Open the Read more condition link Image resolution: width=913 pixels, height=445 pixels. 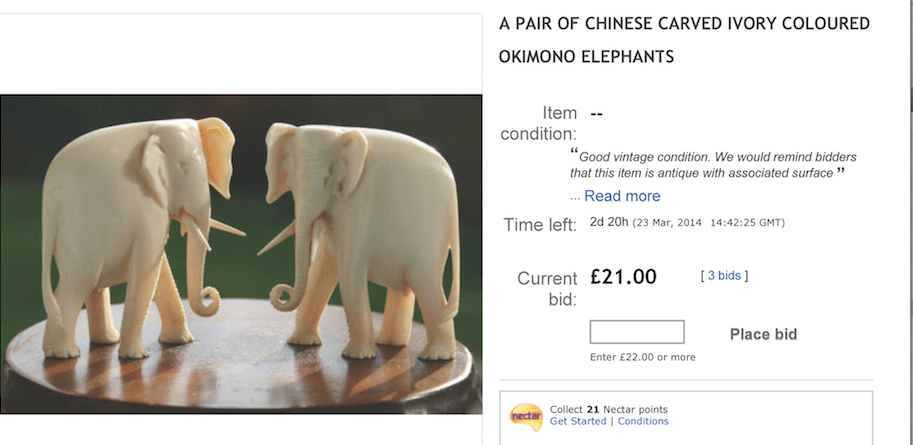pos(622,196)
